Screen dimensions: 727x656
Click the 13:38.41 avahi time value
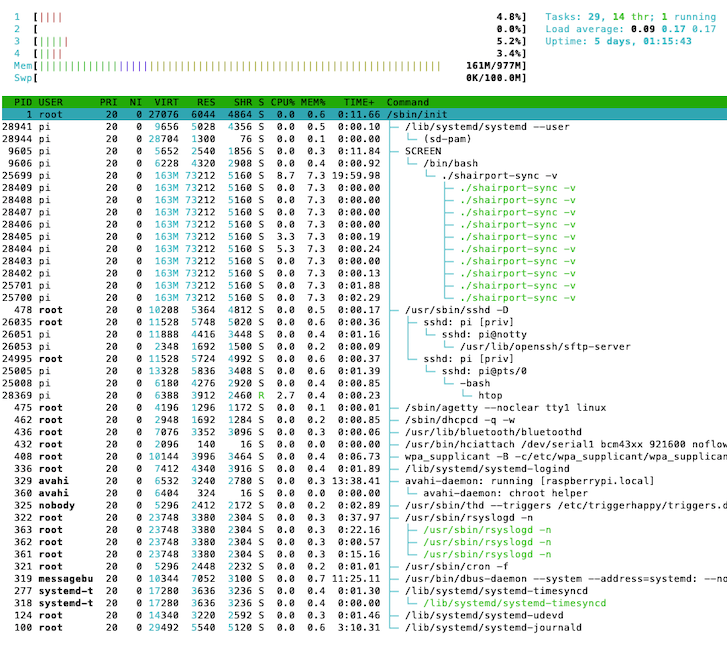(x=356, y=481)
